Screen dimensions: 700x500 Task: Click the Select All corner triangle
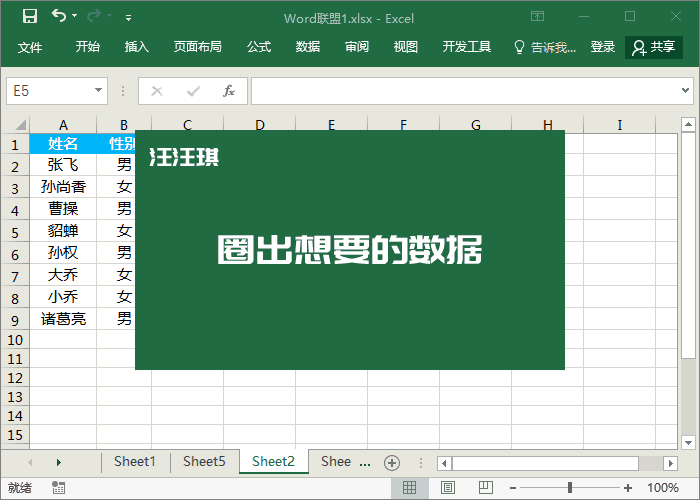[x=21, y=125]
